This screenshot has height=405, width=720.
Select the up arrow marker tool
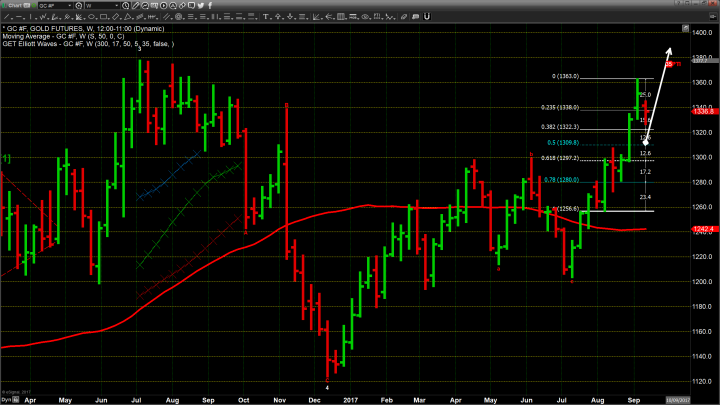click(278, 17)
